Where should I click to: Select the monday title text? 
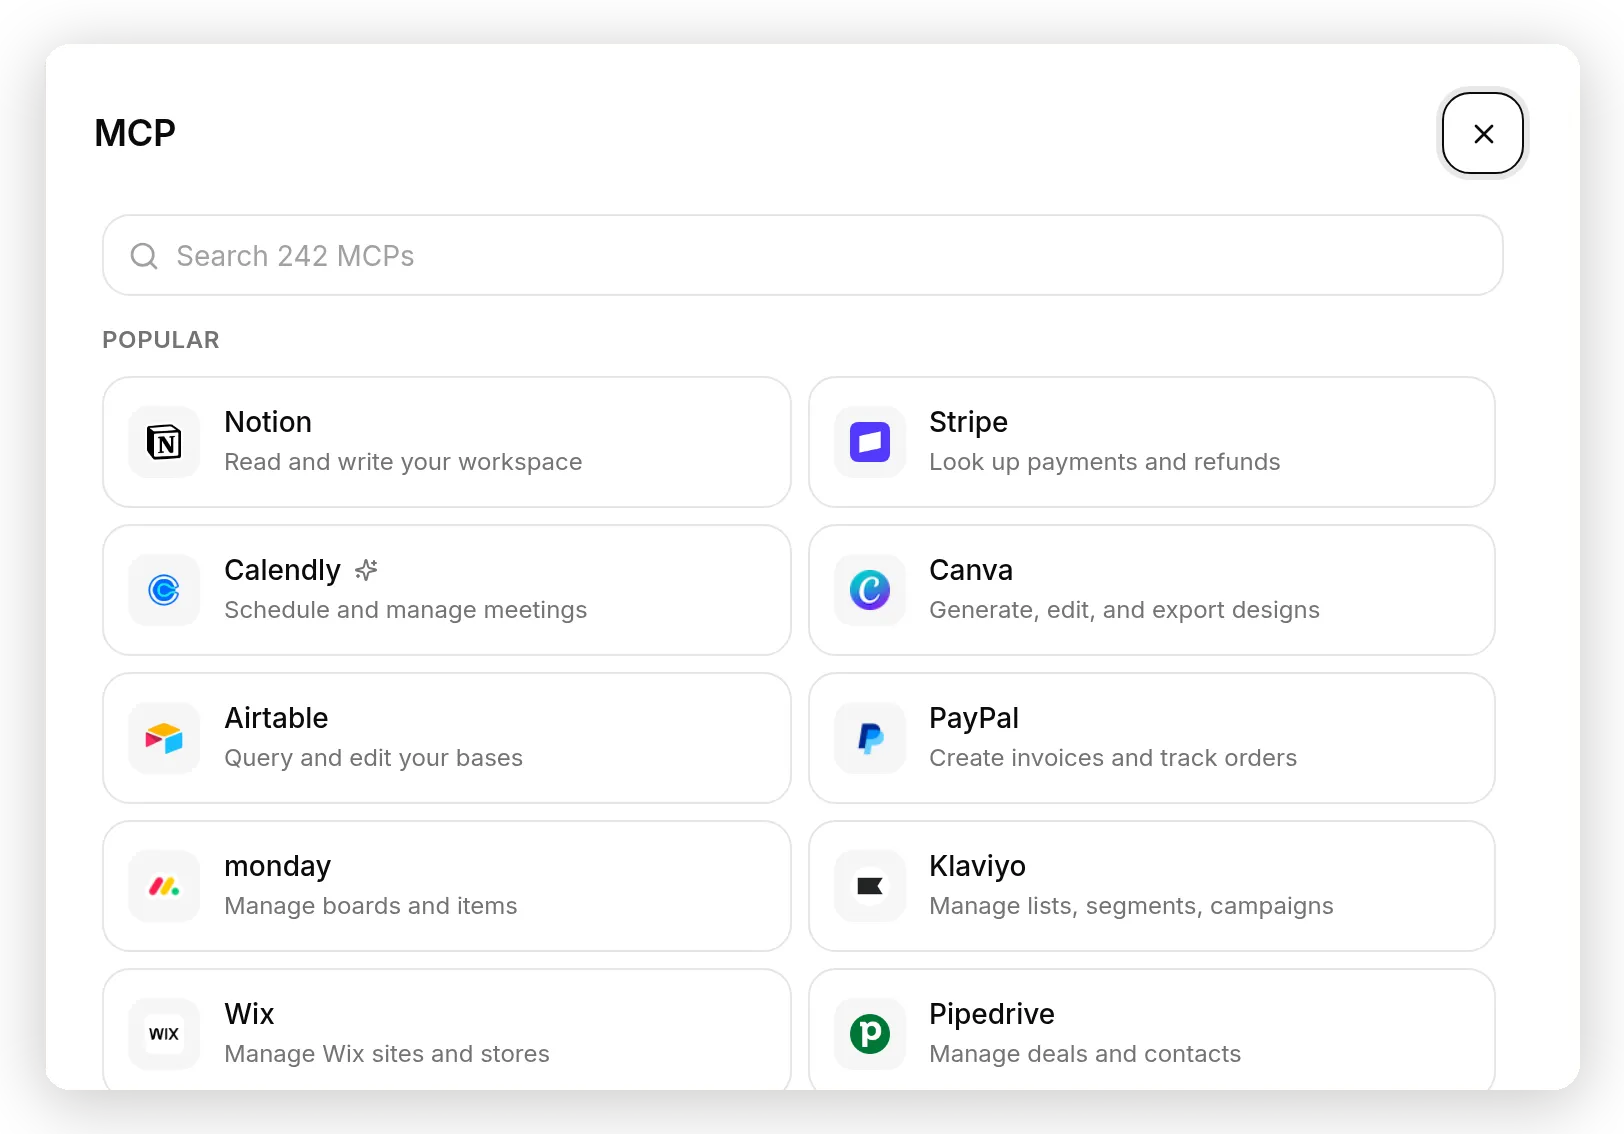(277, 866)
